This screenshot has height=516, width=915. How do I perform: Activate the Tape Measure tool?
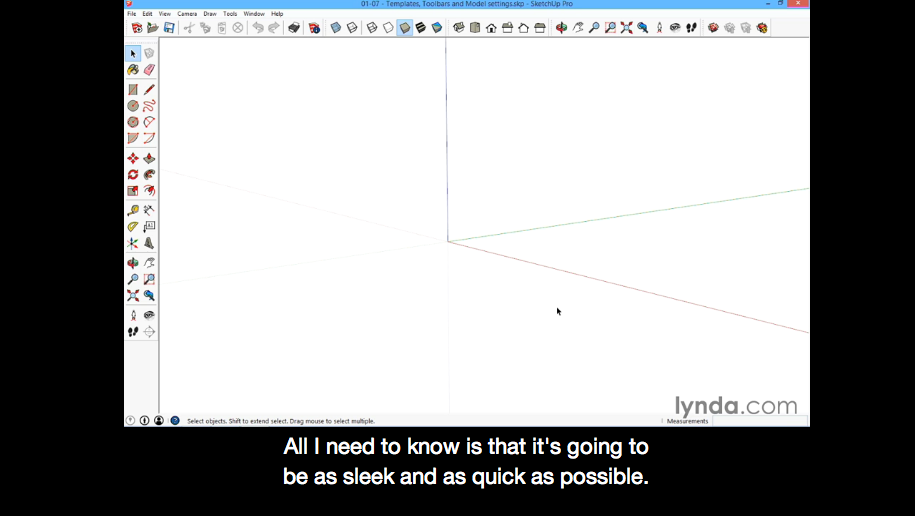[133, 210]
